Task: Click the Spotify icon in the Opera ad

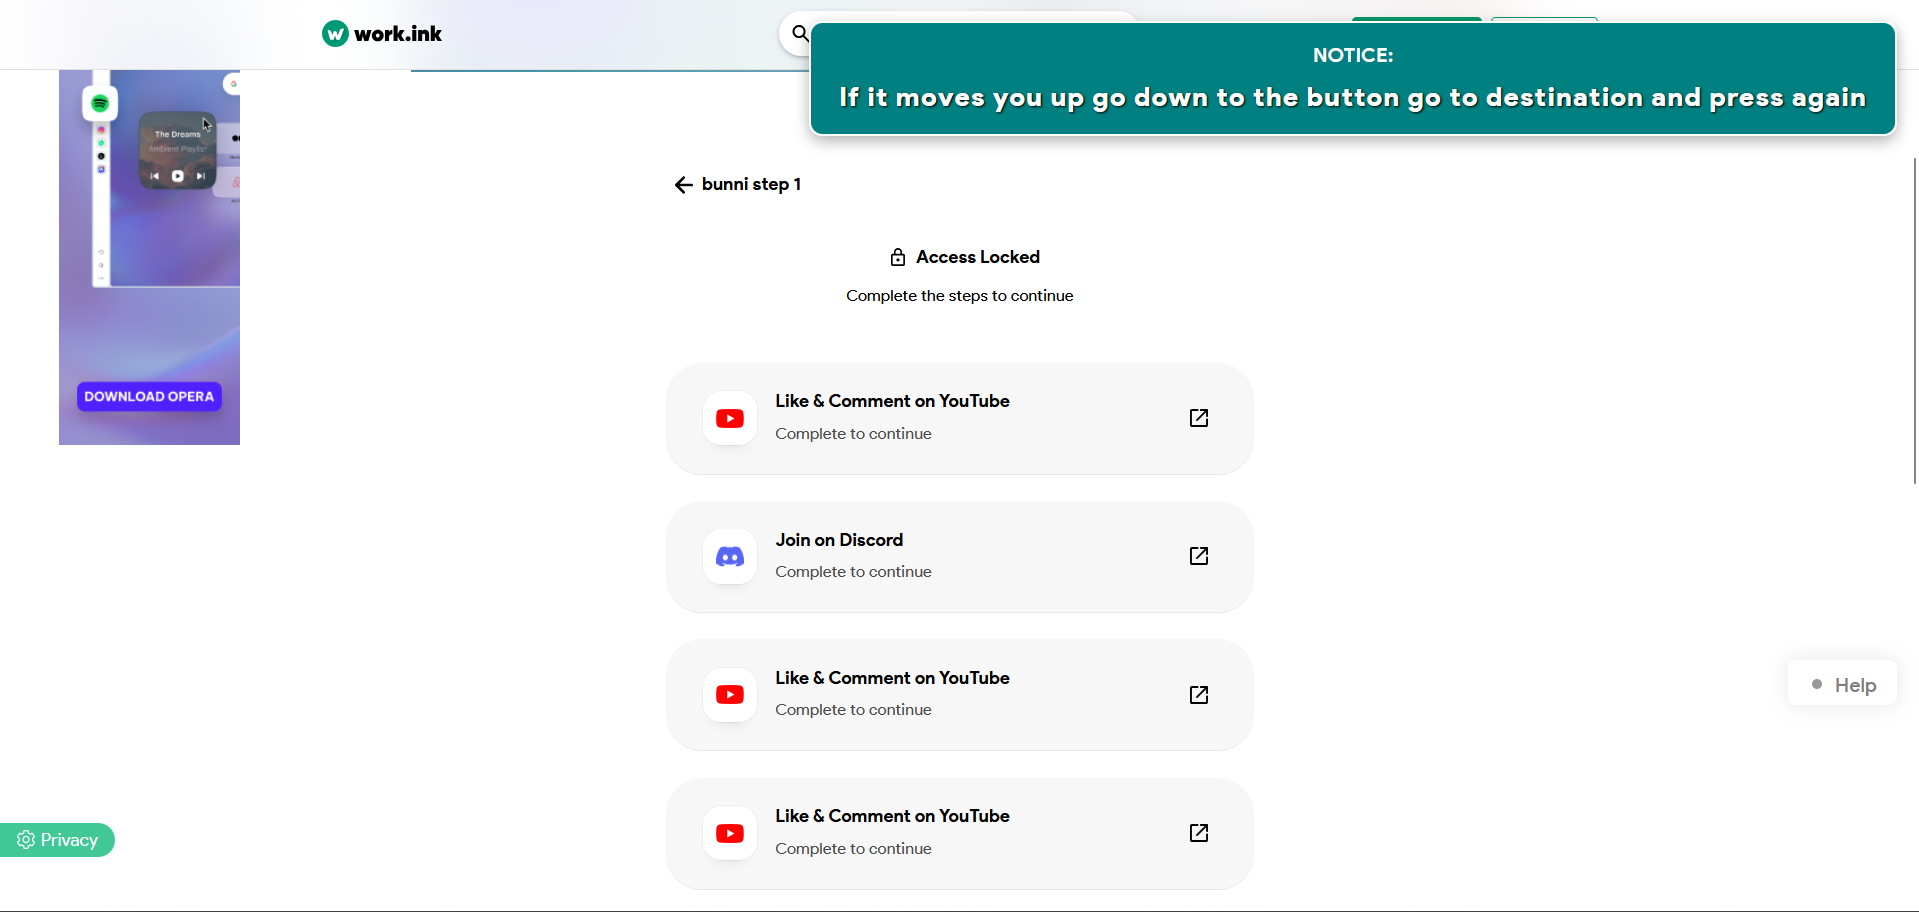Action: [100, 103]
